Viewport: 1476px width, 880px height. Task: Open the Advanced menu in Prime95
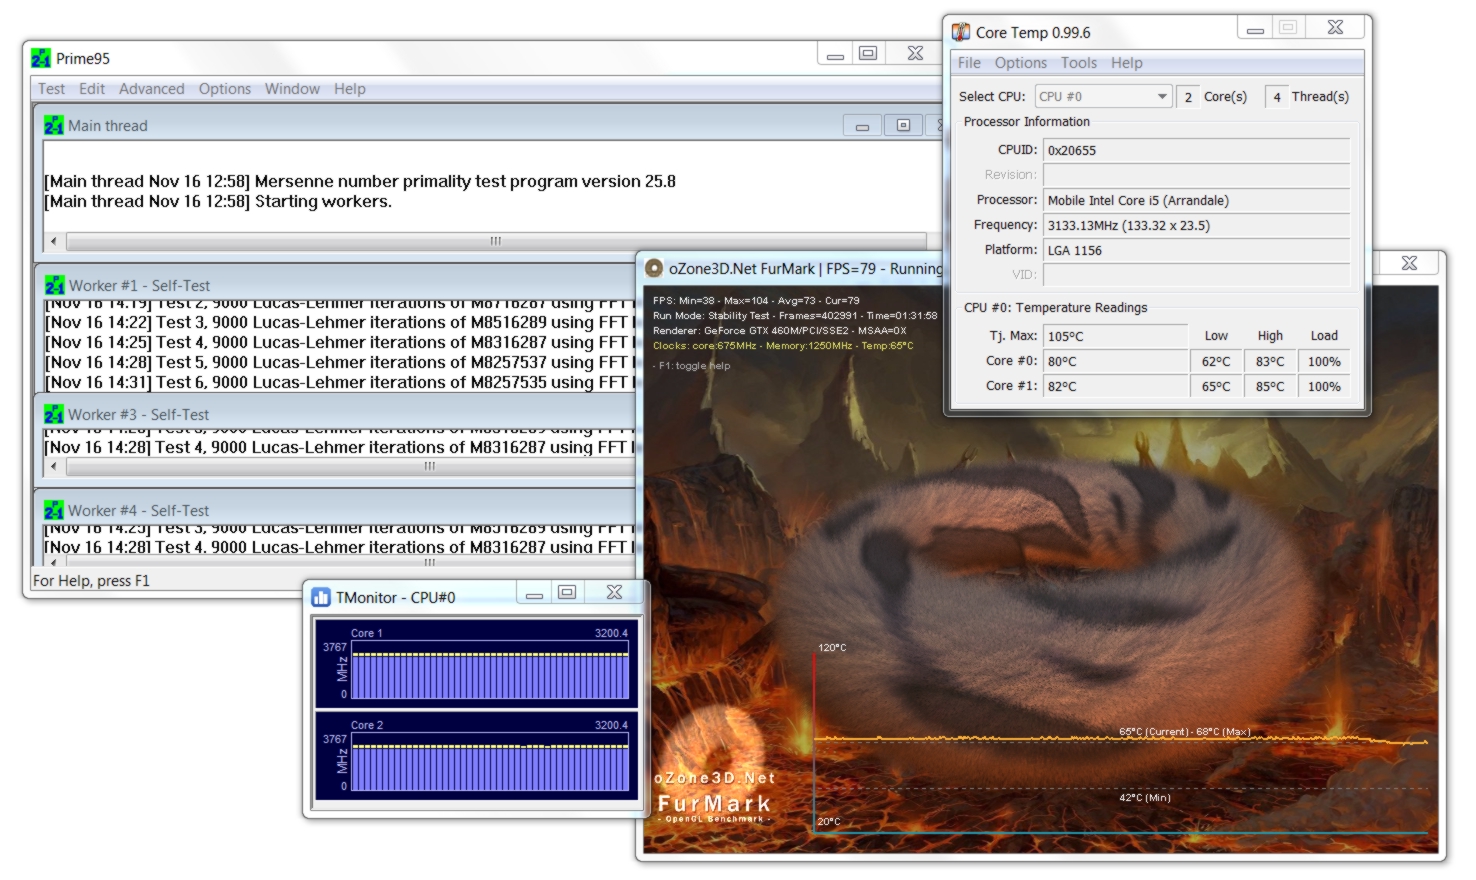[151, 89]
